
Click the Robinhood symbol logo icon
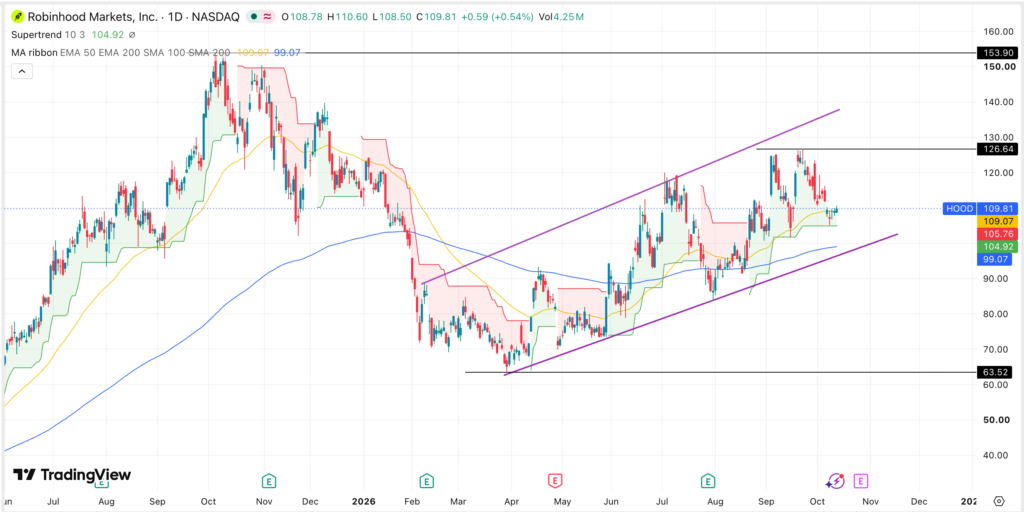coord(18,17)
